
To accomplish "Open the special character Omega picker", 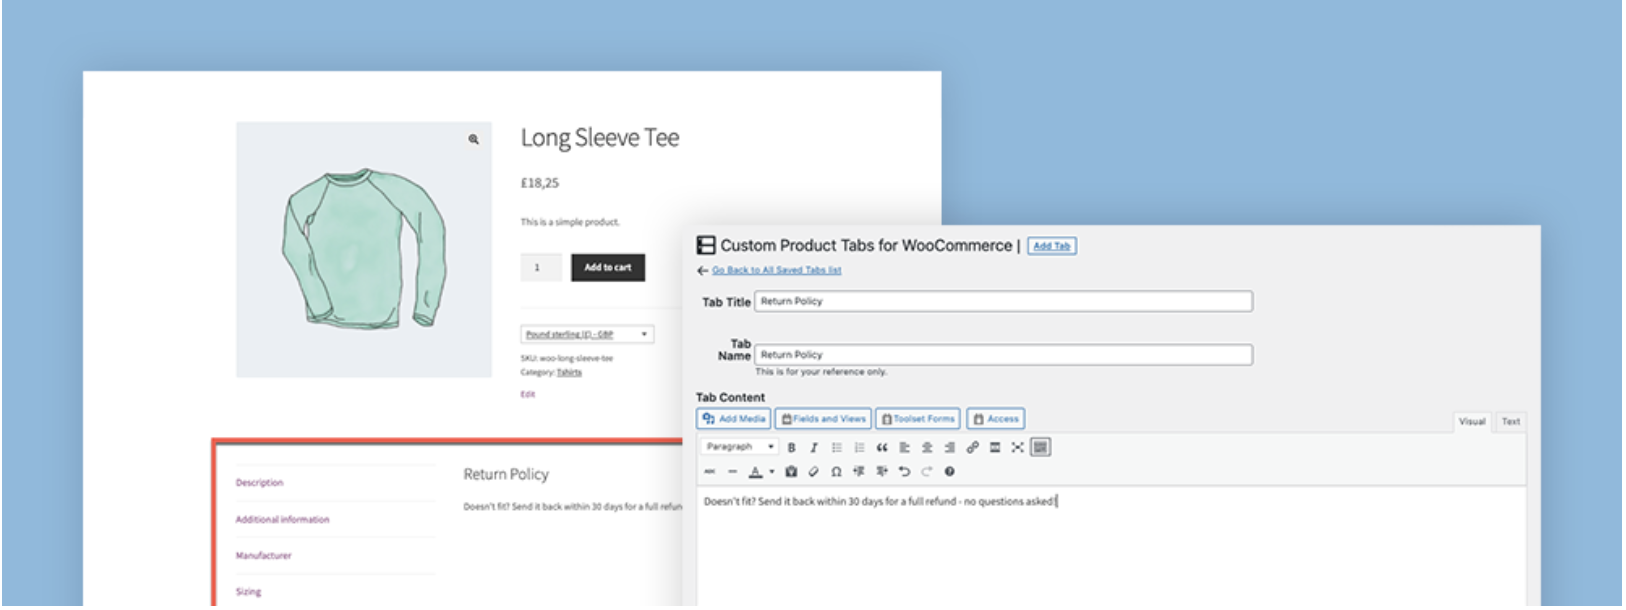I will point(836,472).
